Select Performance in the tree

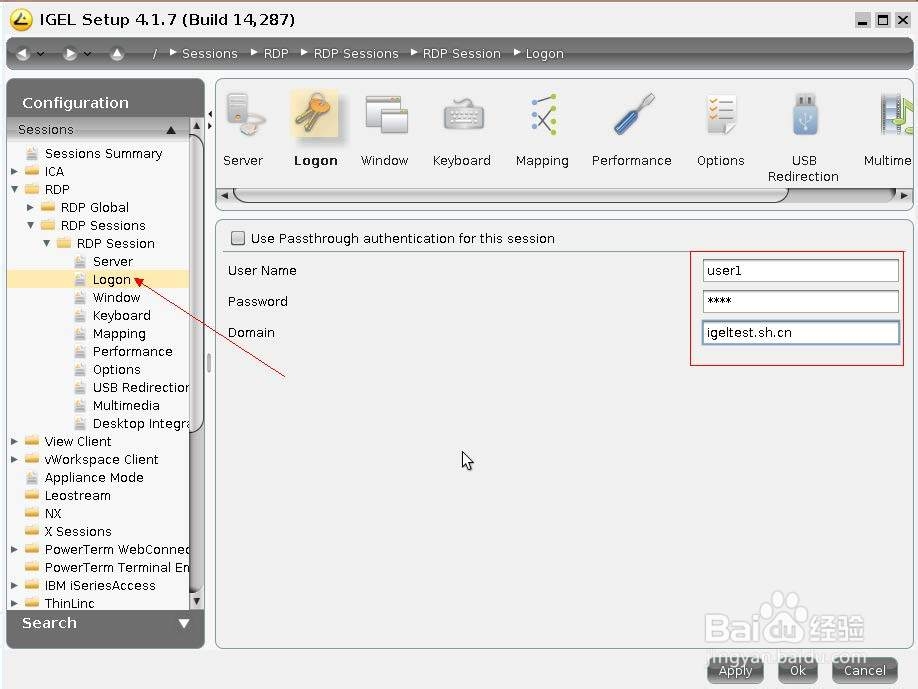(133, 352)
